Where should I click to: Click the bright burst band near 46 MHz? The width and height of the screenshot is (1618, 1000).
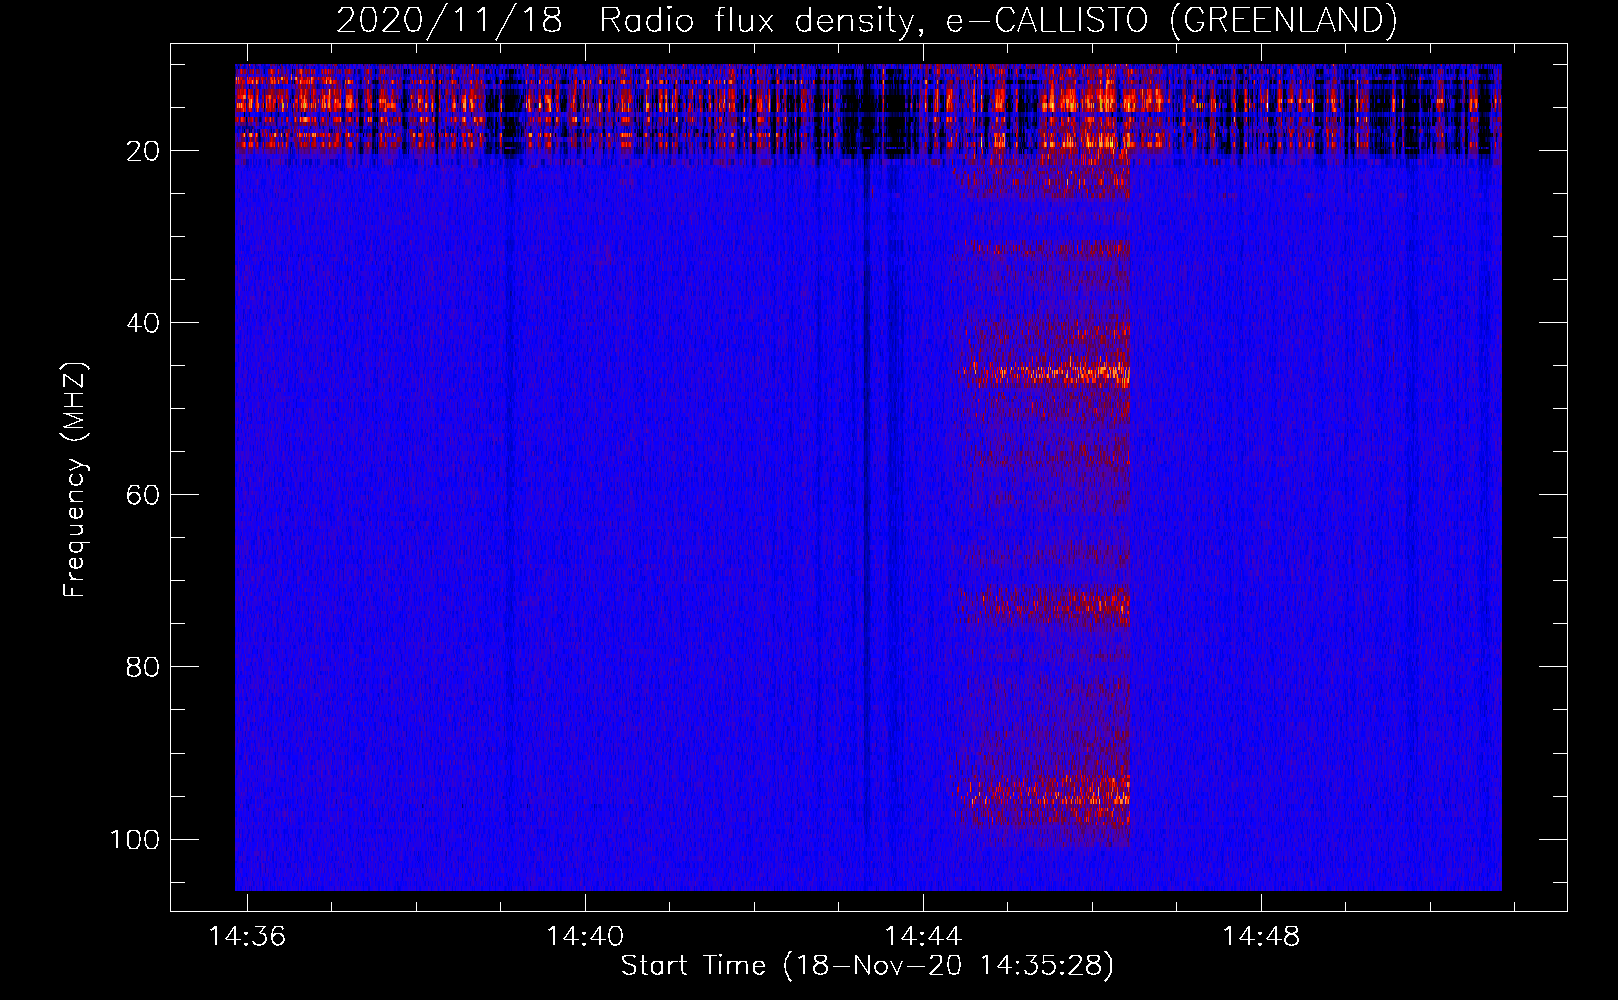(x=1044, y=372)
